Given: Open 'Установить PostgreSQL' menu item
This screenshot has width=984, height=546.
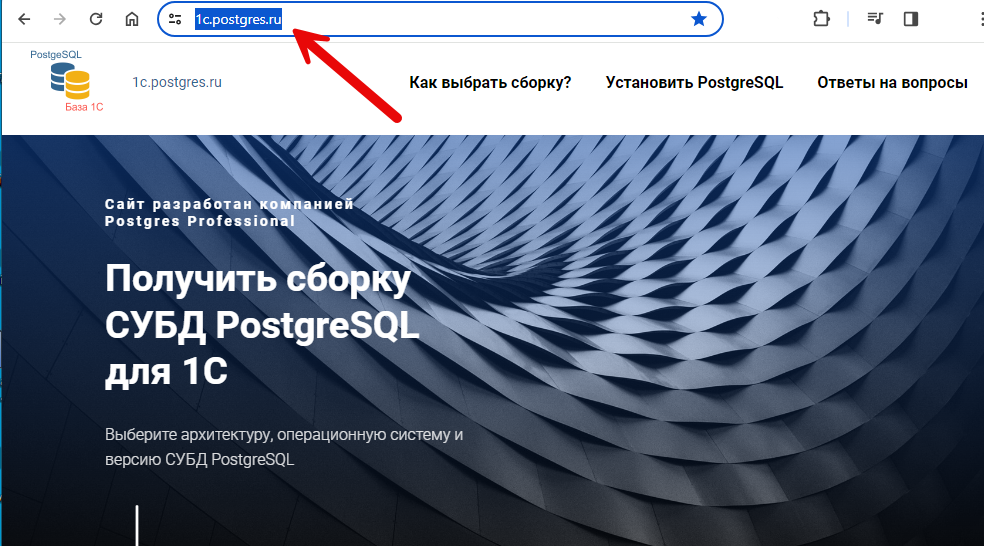Looking at the screenshot, I should [694, 83].
